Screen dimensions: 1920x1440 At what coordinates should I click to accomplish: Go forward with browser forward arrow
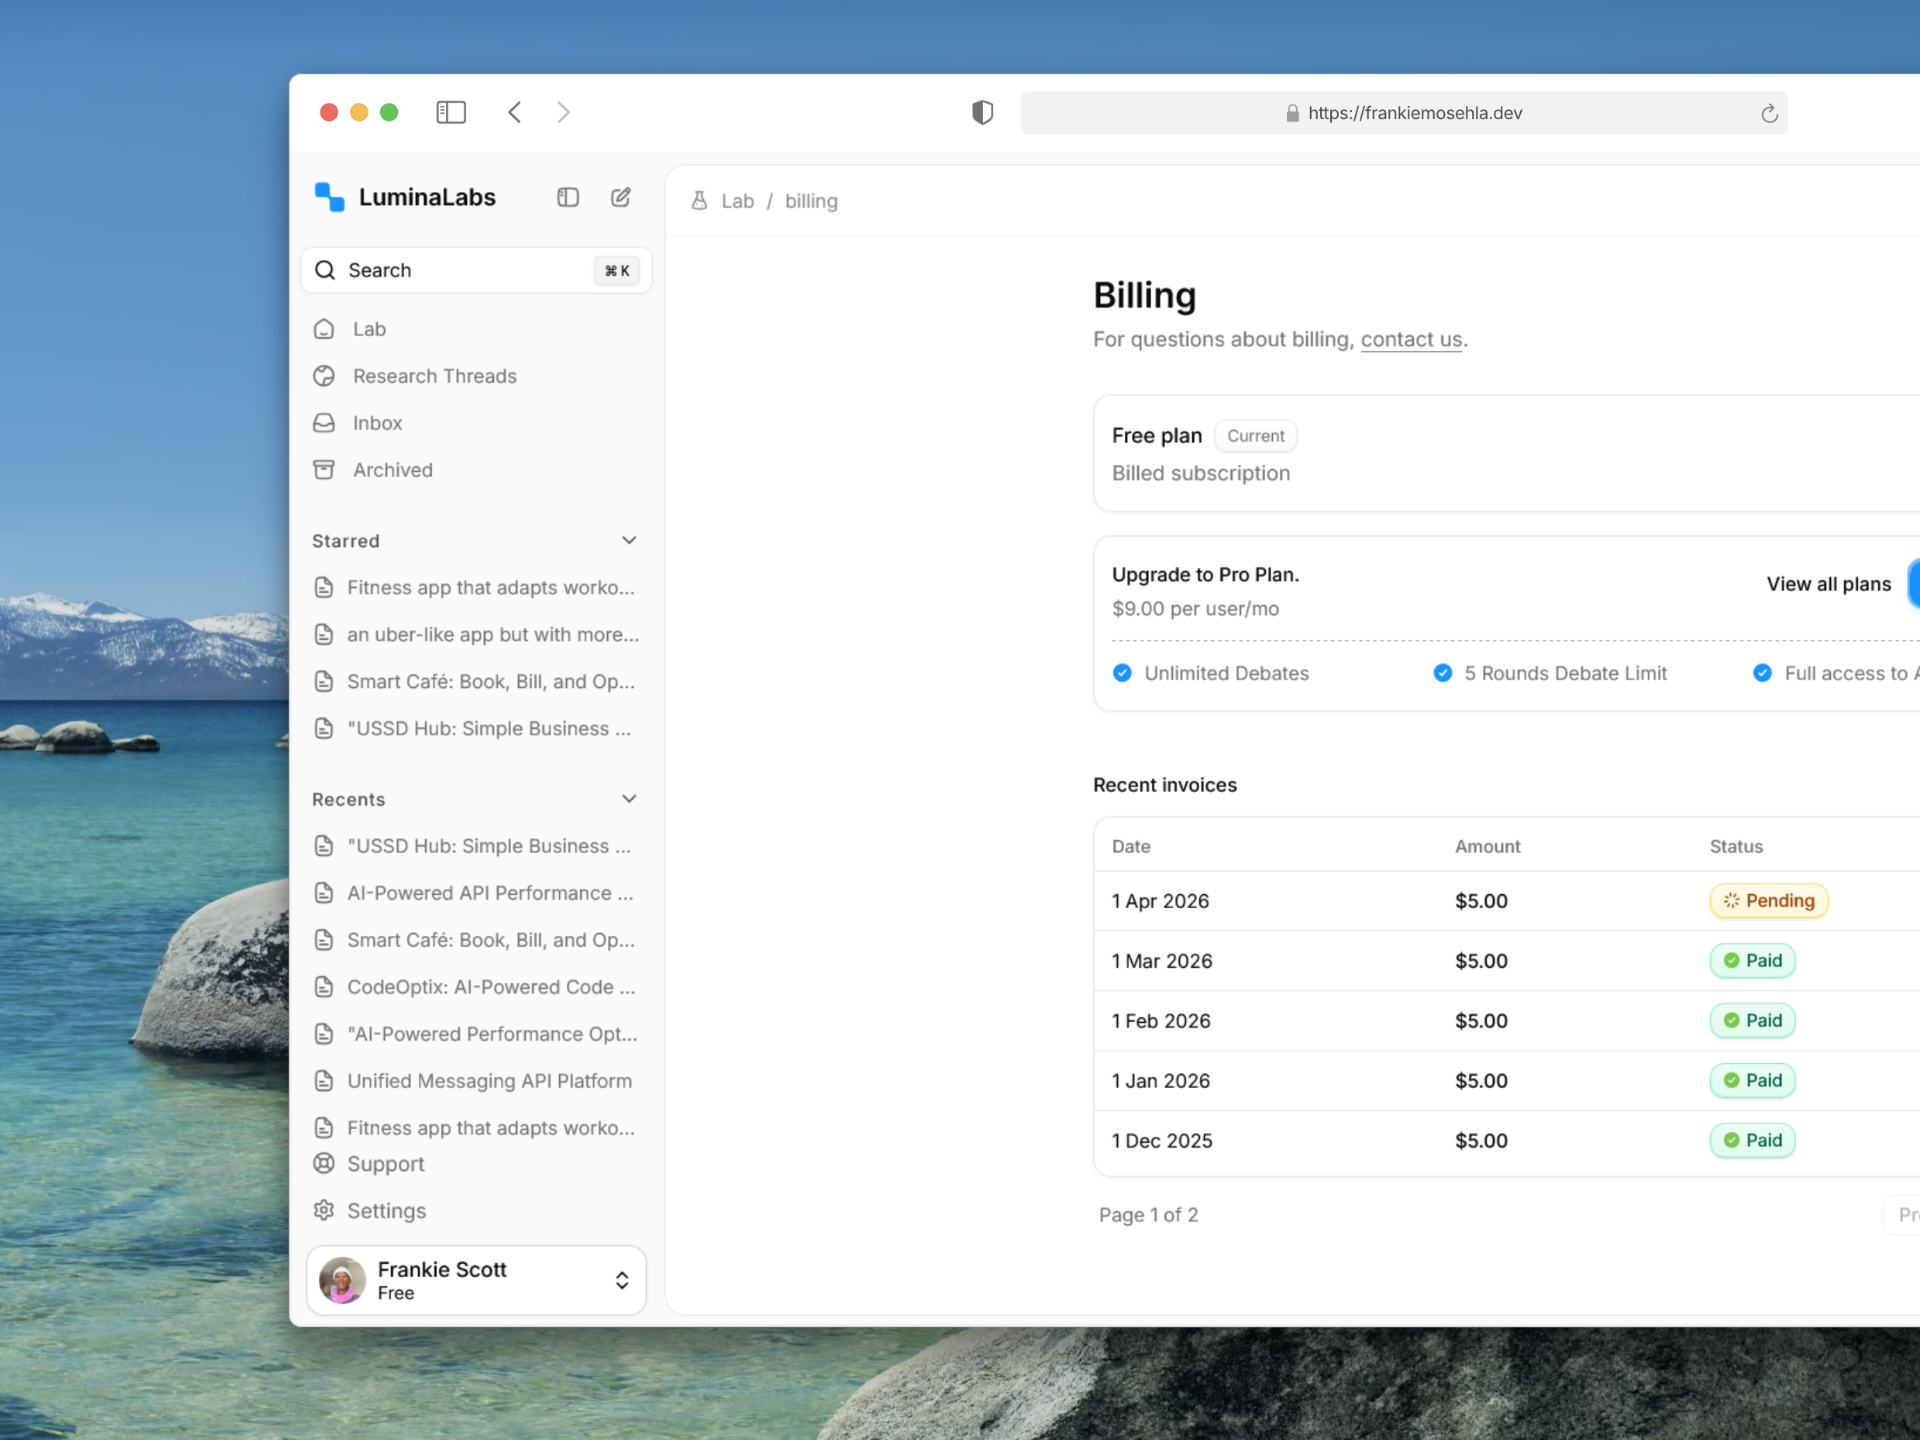pos(563,112)
